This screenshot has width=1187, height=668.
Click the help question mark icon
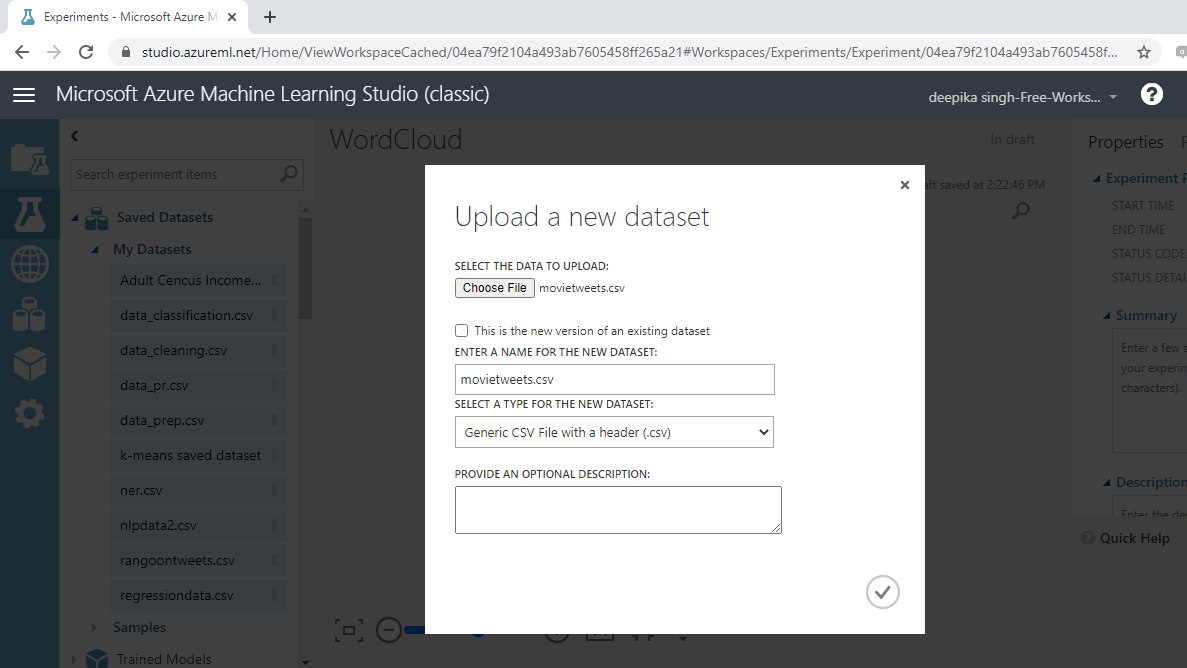pyautogui.click(x=1151, y=95)
